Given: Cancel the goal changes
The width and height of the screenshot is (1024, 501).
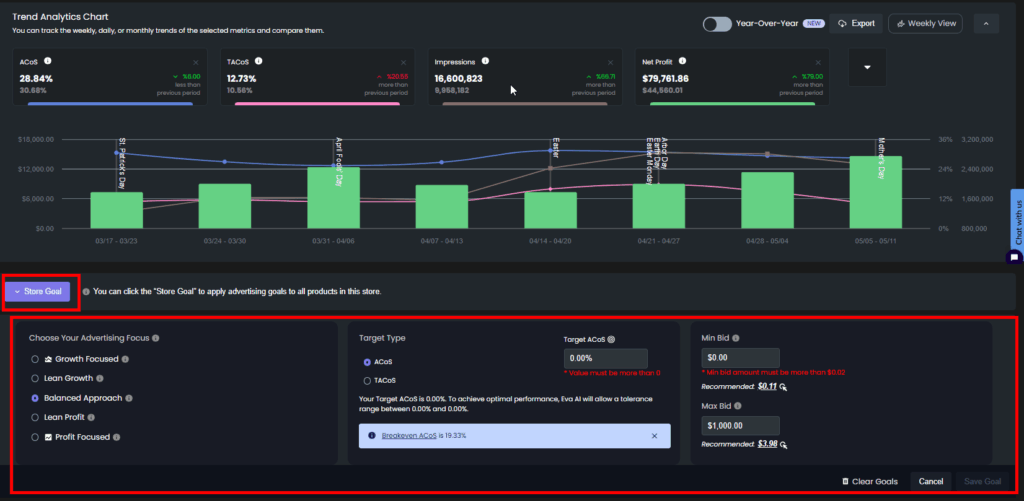Looking at the screenshot, I should click(x=931, y=481).
